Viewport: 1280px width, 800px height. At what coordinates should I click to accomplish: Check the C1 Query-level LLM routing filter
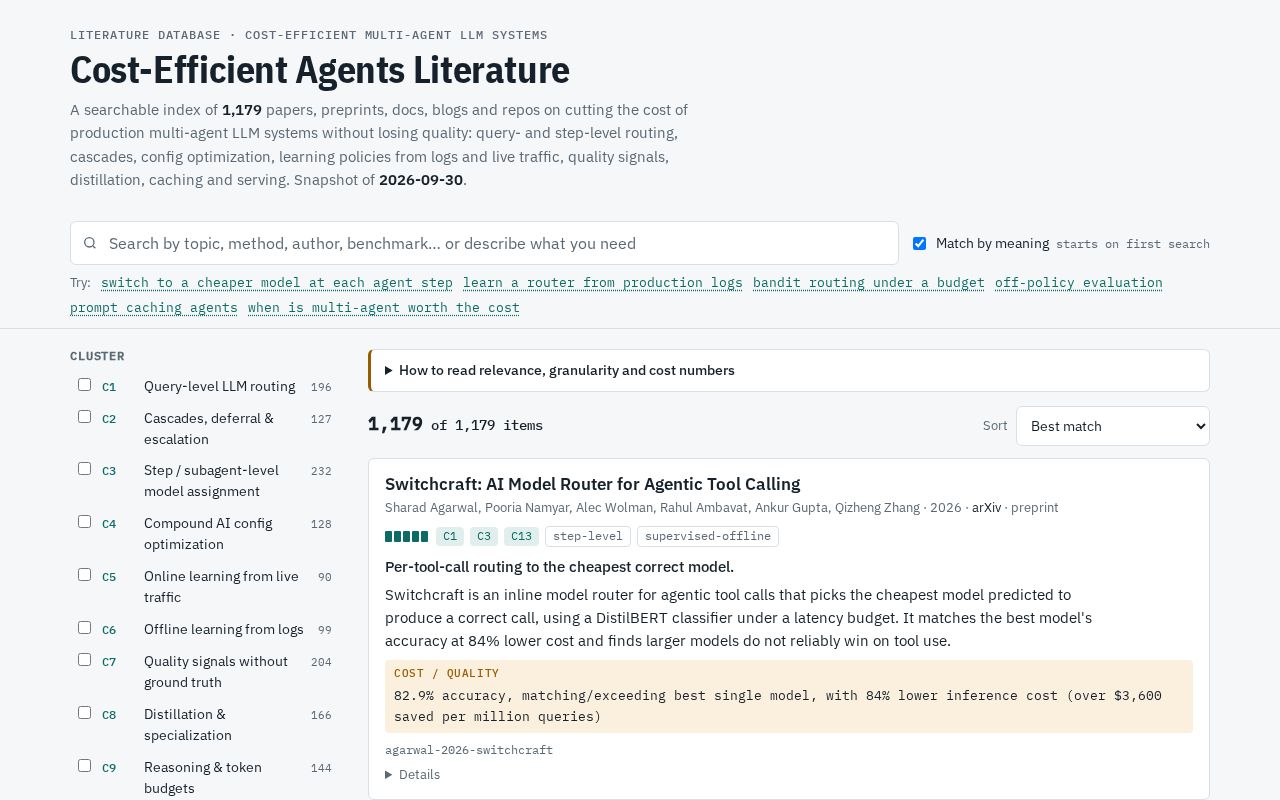coord(84,385)
